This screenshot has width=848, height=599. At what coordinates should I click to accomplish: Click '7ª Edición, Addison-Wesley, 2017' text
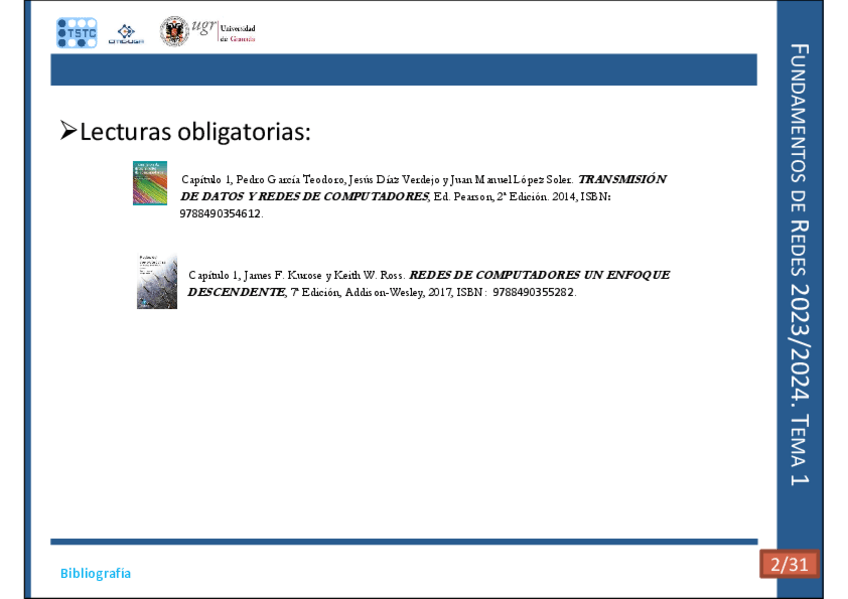point(371,292)
